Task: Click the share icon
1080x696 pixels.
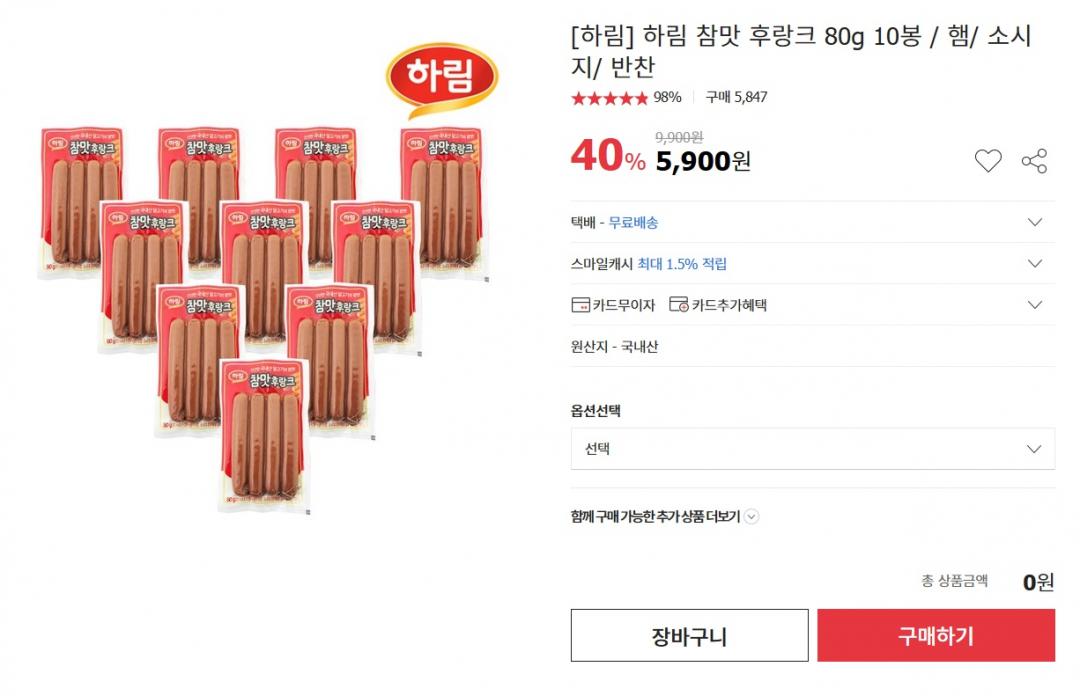Action: [x=1034, y=161]
